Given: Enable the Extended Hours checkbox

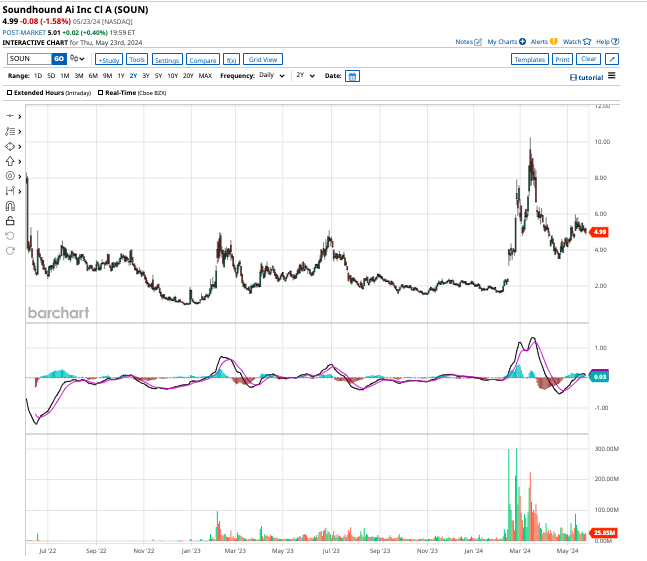Looking at the screenshot, I should tap(11, 93).
